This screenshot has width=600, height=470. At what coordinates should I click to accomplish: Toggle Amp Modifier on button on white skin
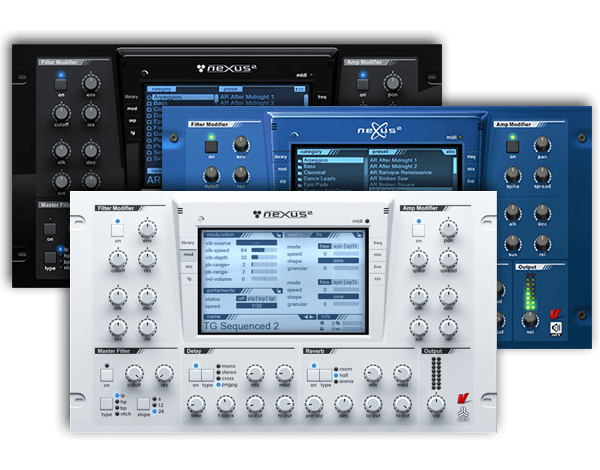pyautogui.click(x=419, y=230)
